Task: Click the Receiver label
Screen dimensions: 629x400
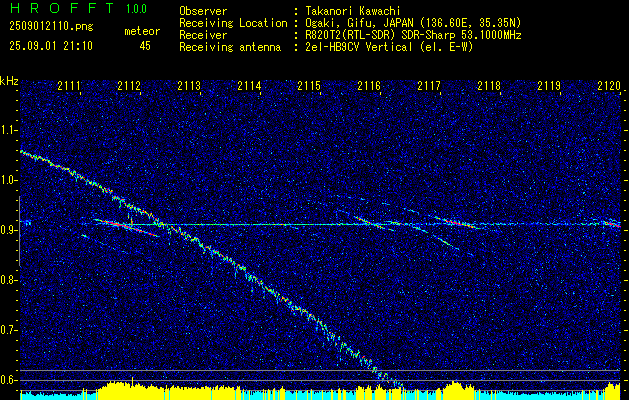Action: point(203,35)
